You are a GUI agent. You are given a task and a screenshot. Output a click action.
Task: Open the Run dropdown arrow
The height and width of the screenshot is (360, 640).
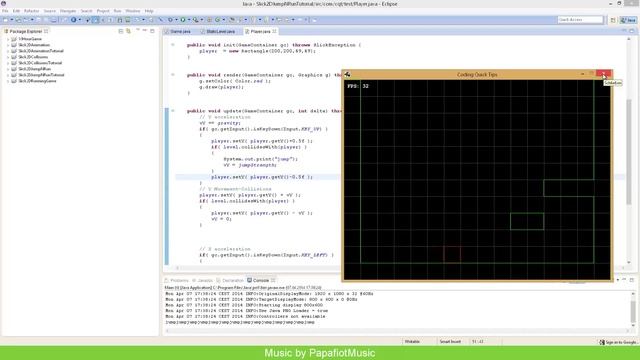click(x=189, y=20)
